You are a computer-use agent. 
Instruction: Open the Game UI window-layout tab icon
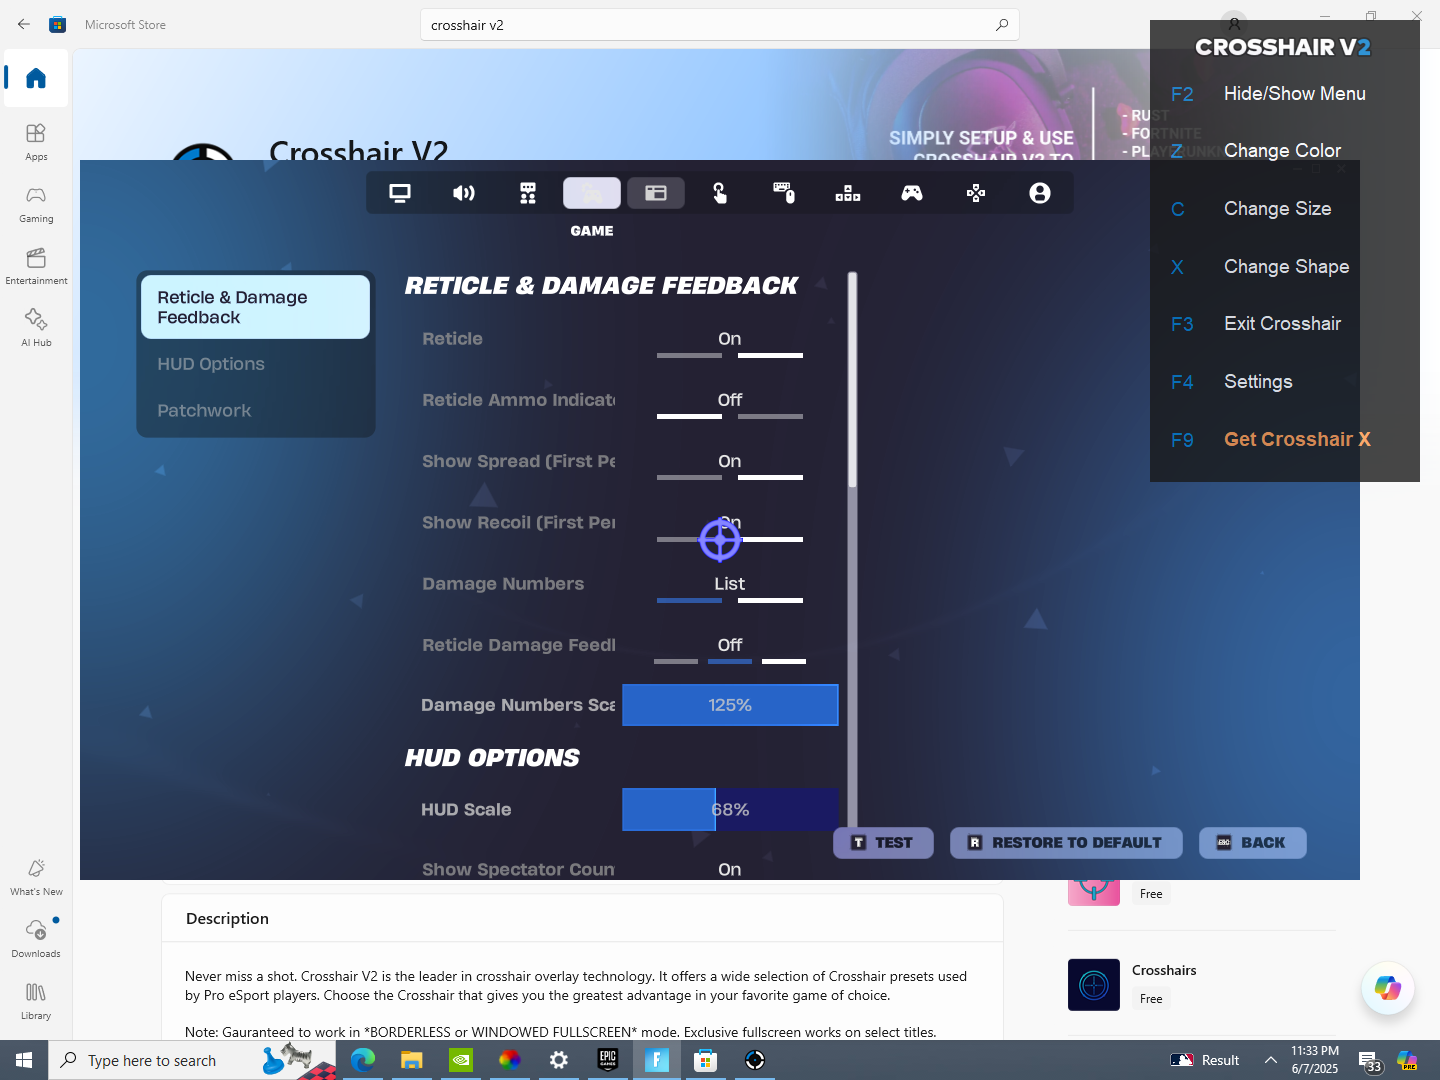coord(656,193)
